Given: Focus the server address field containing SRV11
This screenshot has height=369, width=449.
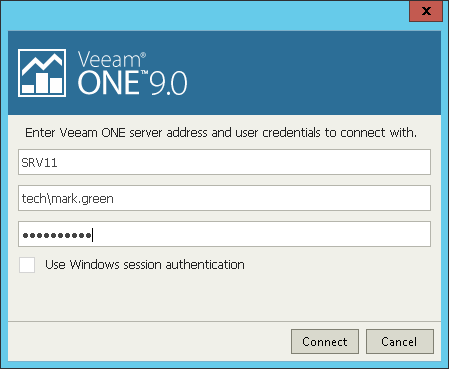Looking at the screenshot, I should [224, 162].
